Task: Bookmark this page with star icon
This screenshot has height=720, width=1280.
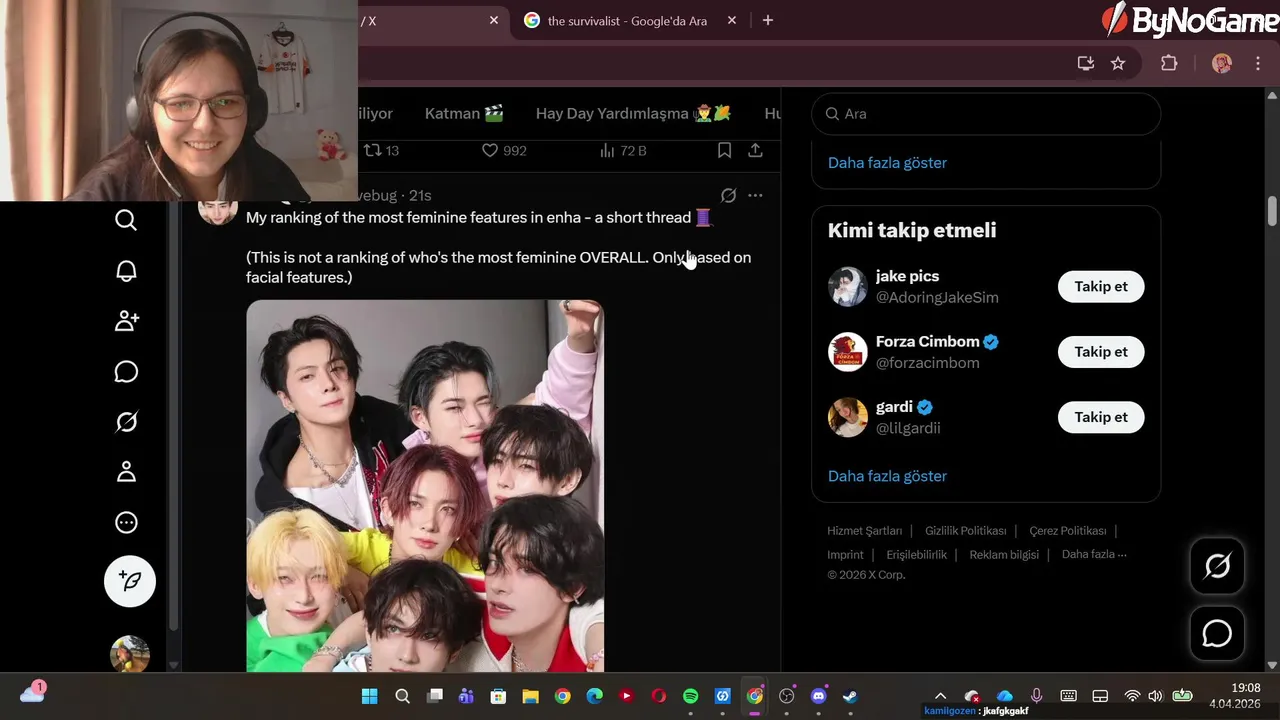Action: (1118, 63)
